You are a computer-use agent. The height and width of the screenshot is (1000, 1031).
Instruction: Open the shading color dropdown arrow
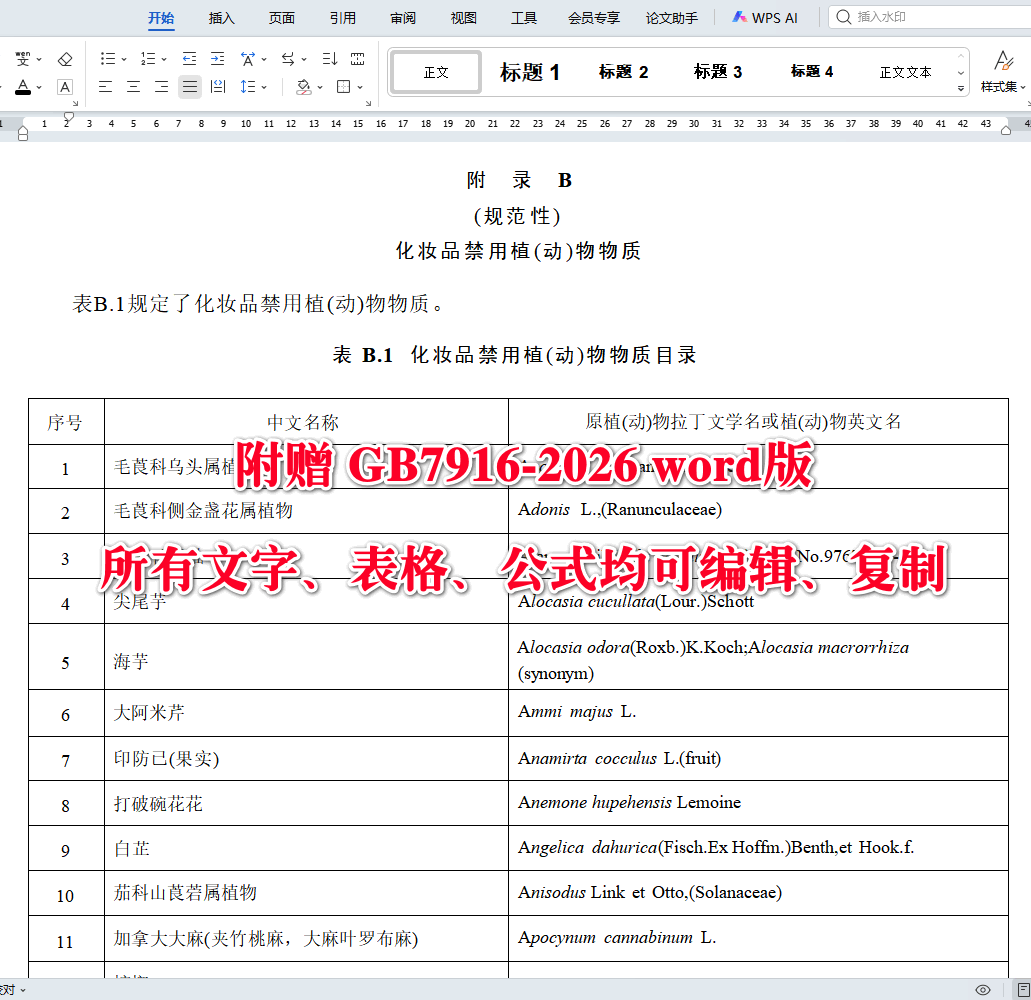click(320, 87)
